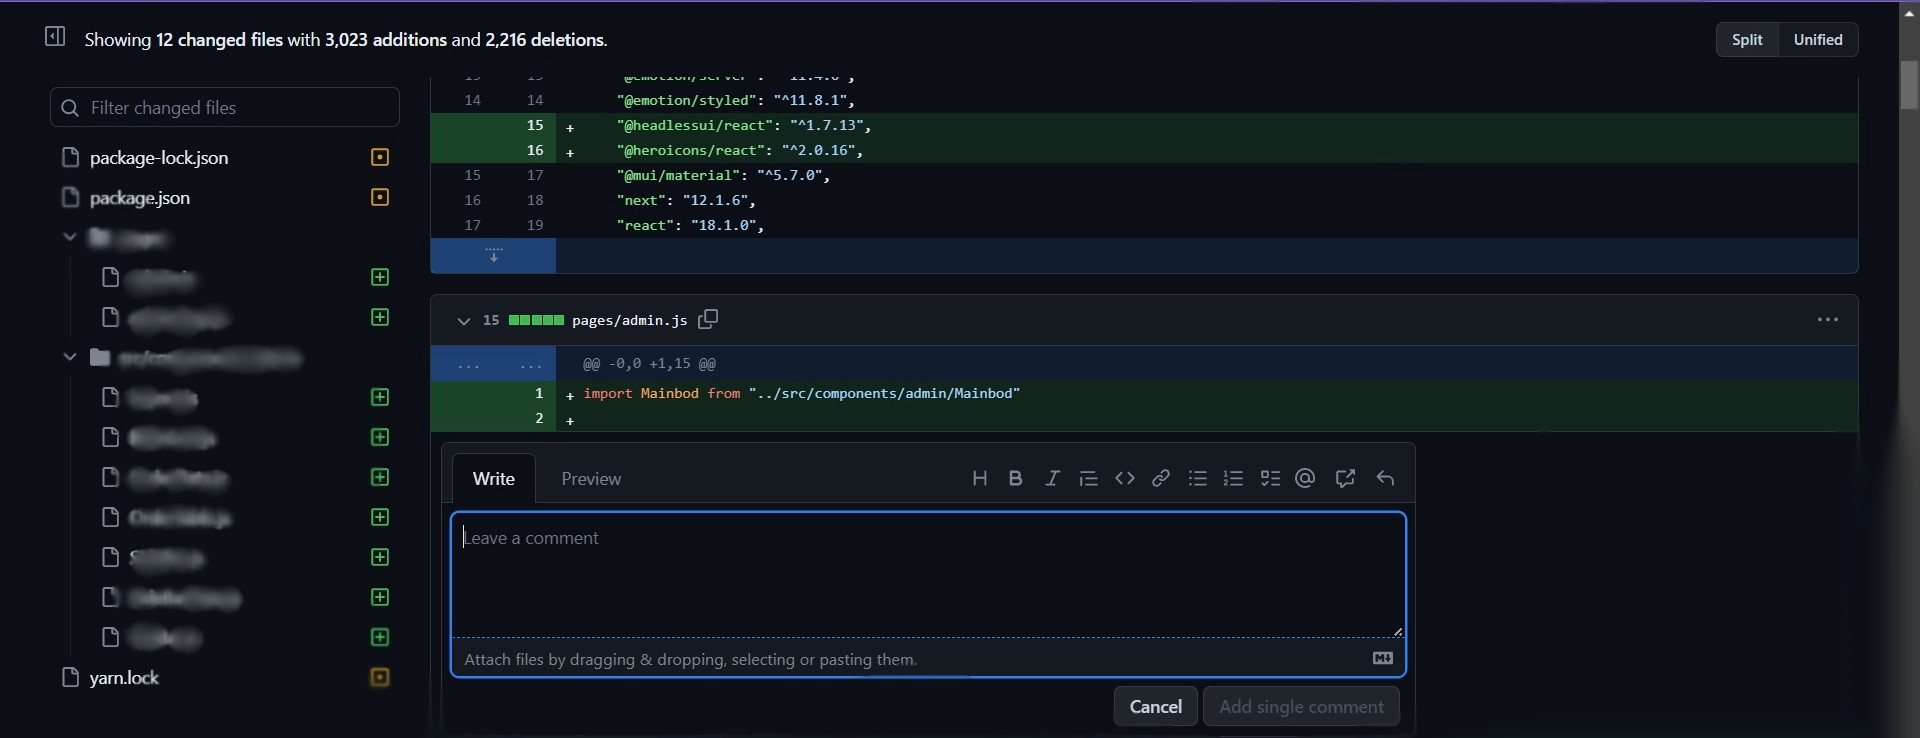The image size is (1920, 738).
Task: Click the pages/admin.js file name
Action: [630, 321]
